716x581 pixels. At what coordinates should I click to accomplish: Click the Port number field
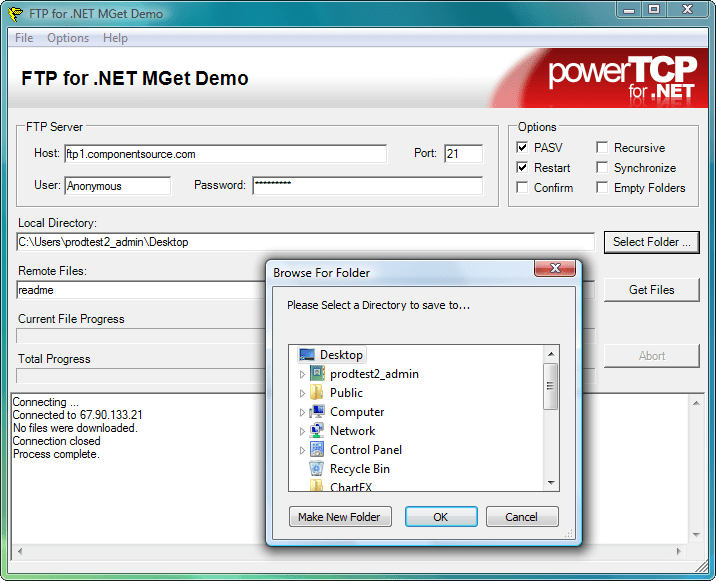click(x=463, y=153)
